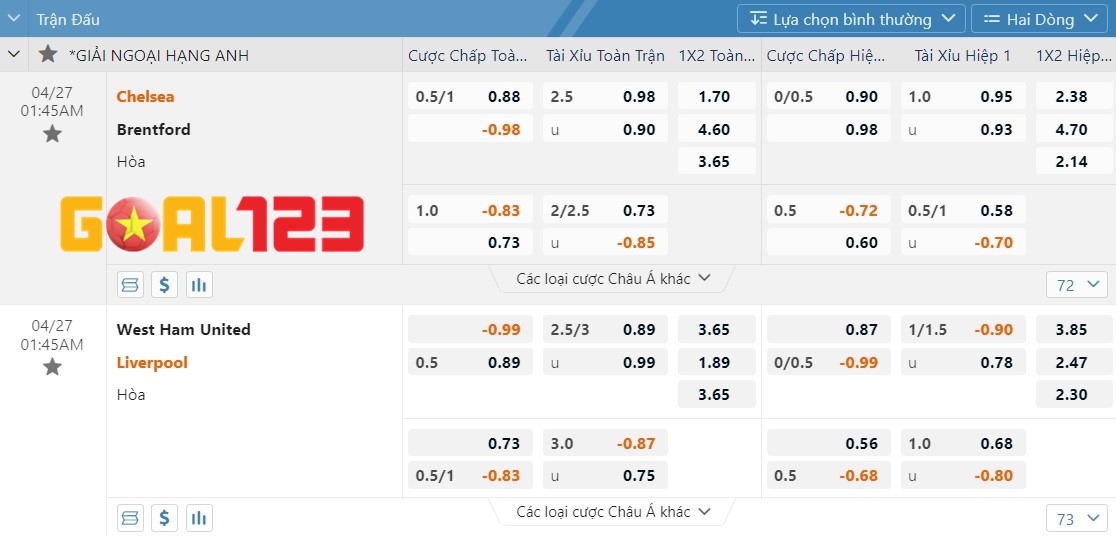Viewport: 1116px width, 536px height.
Task: Collapse the Giải Ngoại Hạng Anh league
Action: click(14, 55)
